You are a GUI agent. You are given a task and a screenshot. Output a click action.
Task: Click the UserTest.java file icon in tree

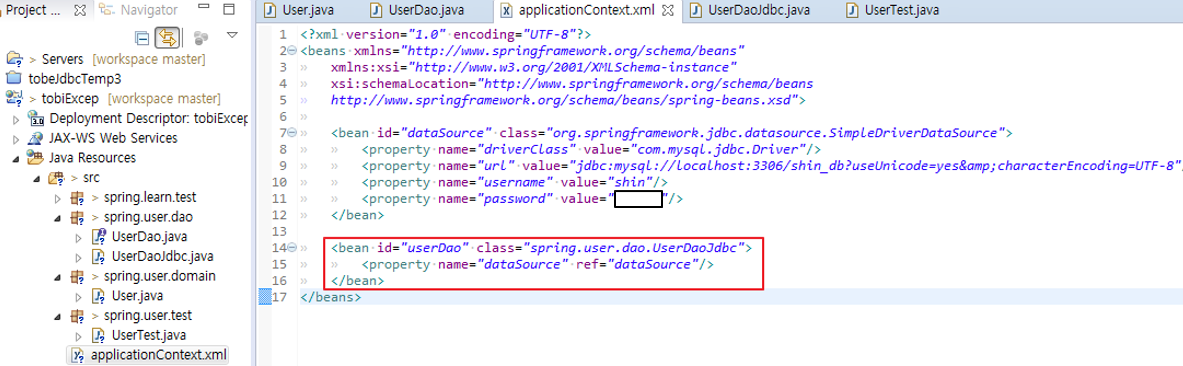pyautogui.click(x=99, y=335)
